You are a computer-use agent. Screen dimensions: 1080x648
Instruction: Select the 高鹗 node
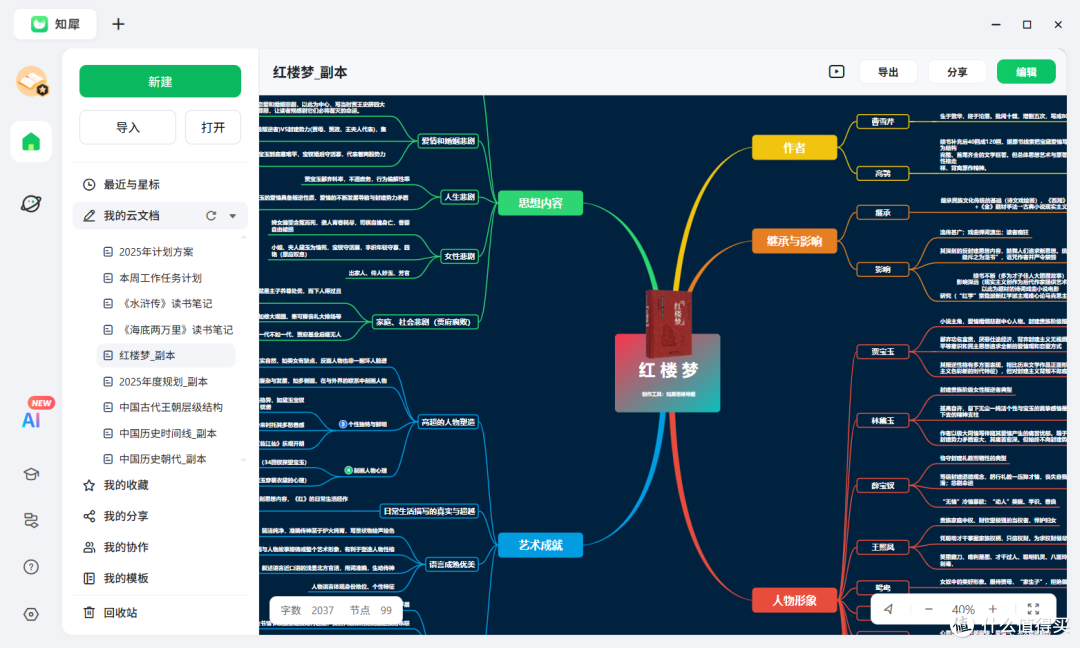[882, 174]
